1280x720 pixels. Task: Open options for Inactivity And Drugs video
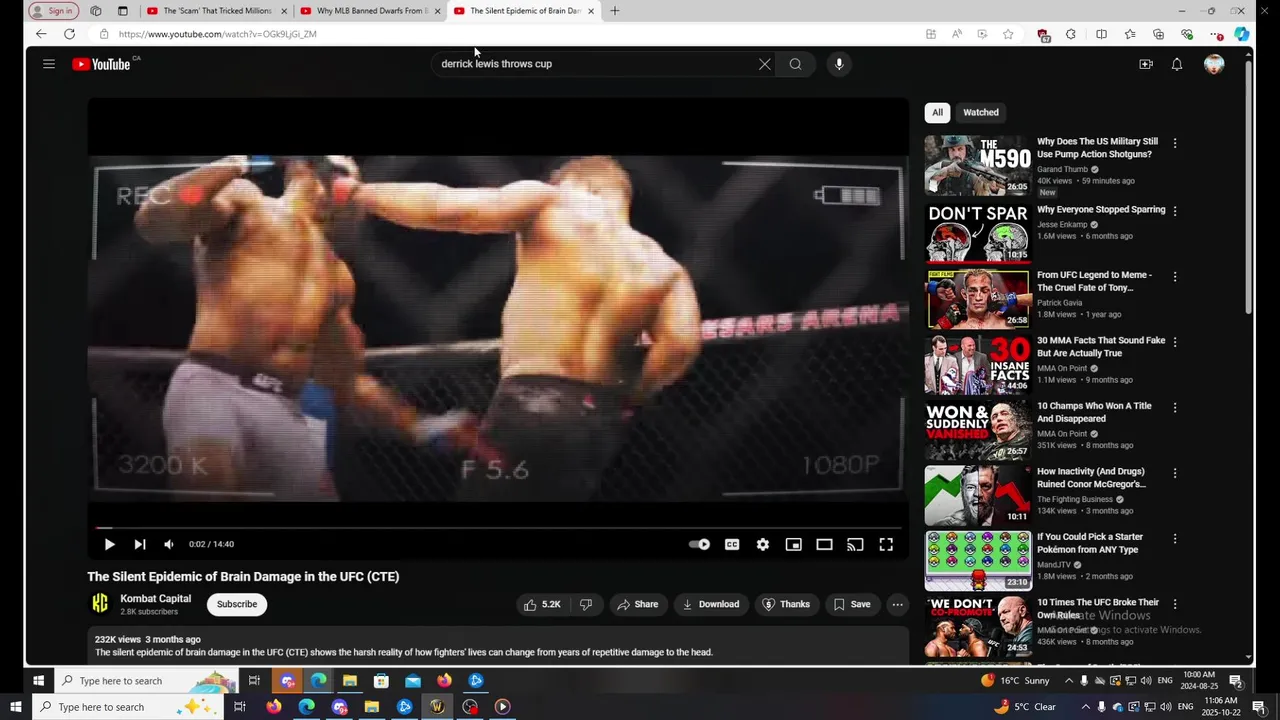pyautogui.click(x=1175, y=473)
